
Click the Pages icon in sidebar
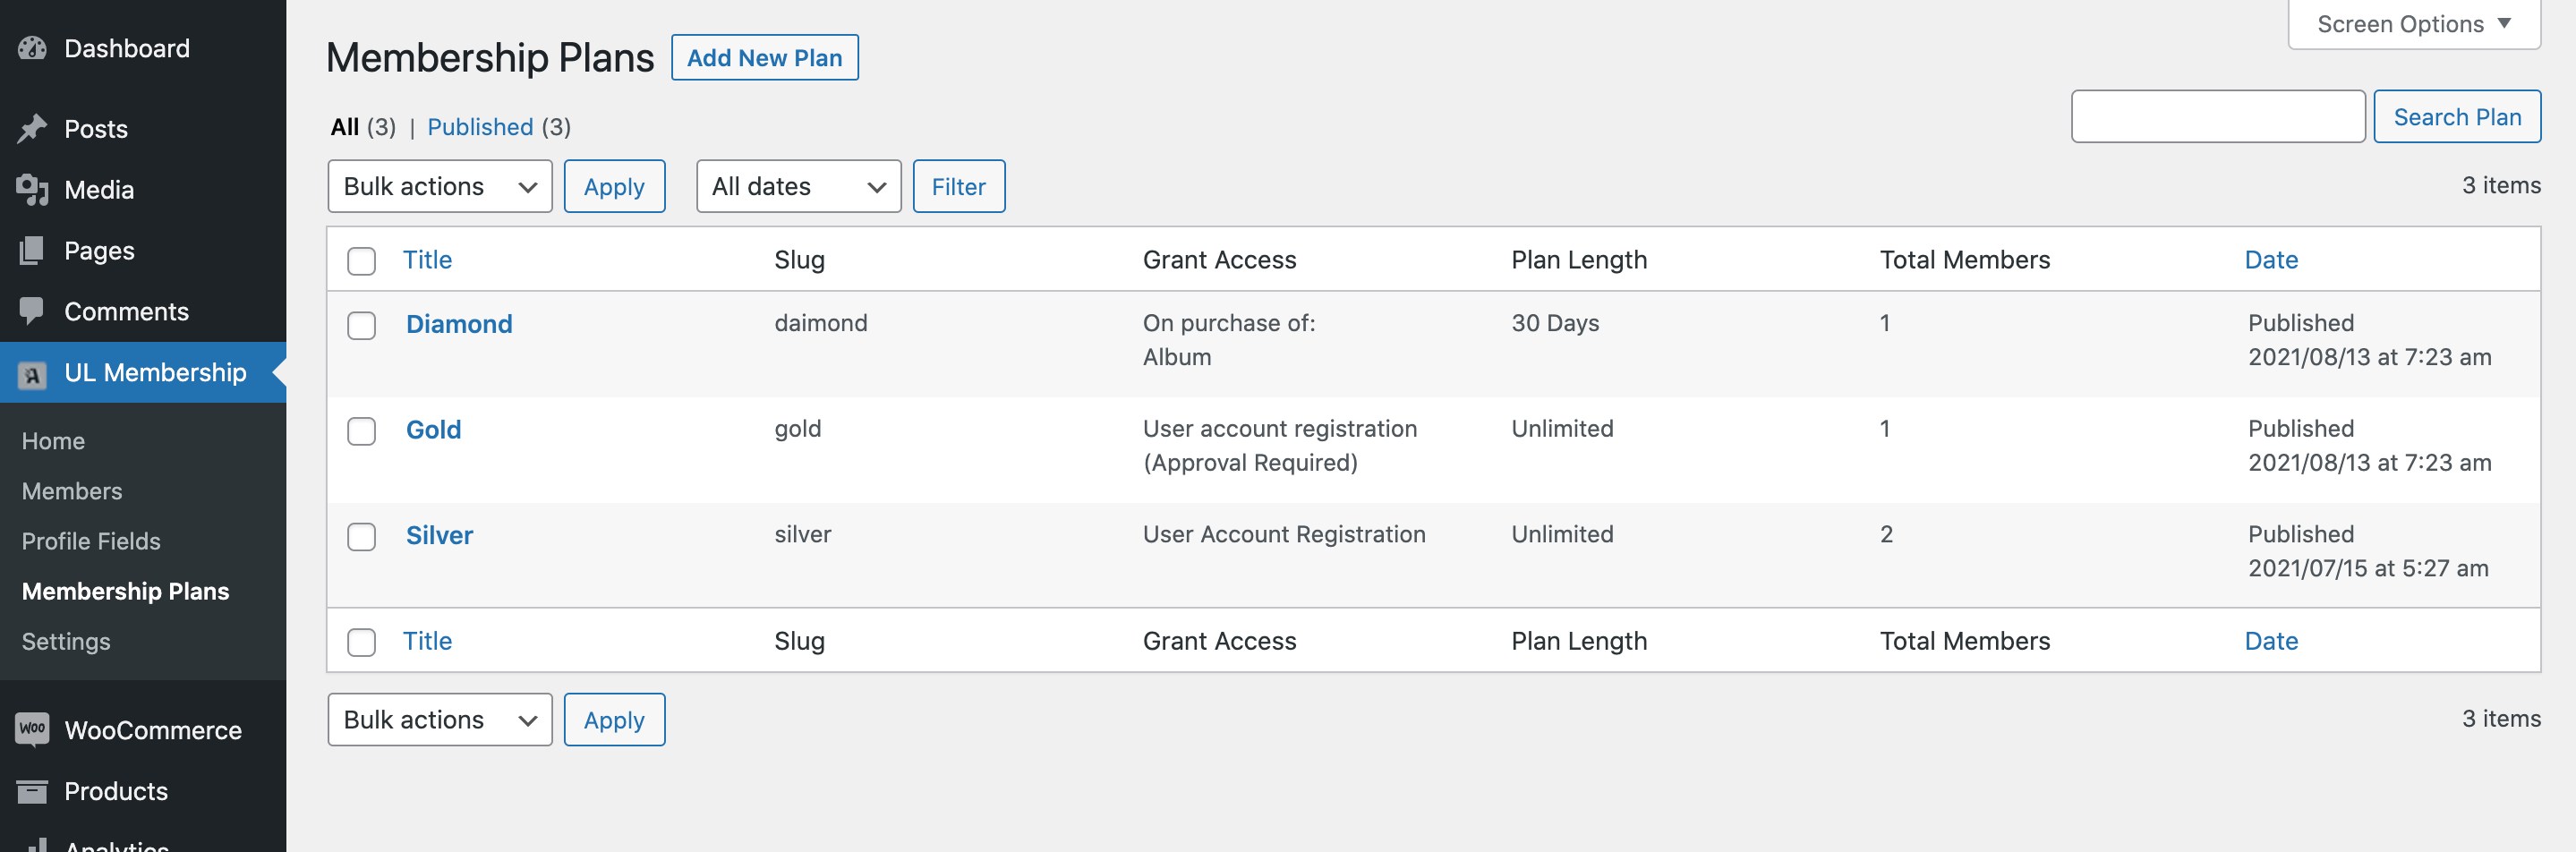pyautogui.click(x=32, y=251)
